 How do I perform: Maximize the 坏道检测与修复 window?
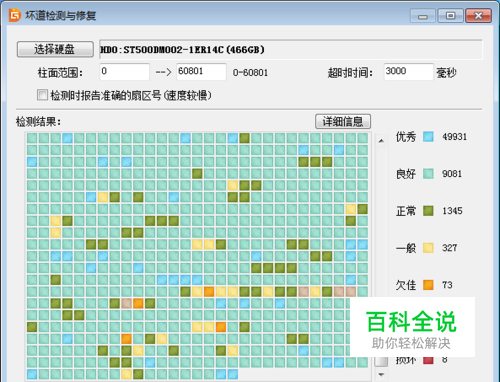450,16
